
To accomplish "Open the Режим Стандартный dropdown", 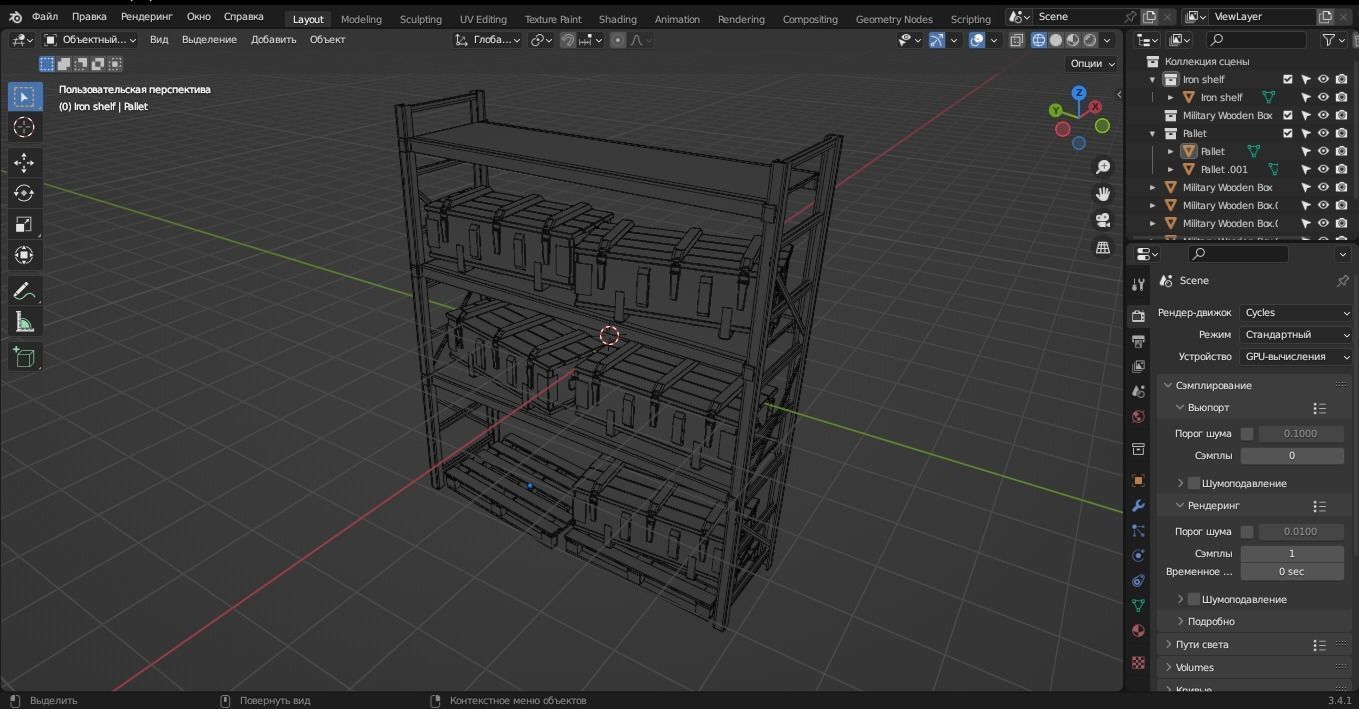I will click(1296, 334).
